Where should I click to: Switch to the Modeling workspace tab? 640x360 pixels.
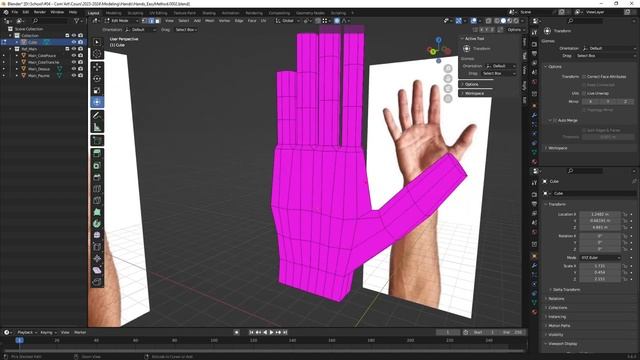point(113,13)
